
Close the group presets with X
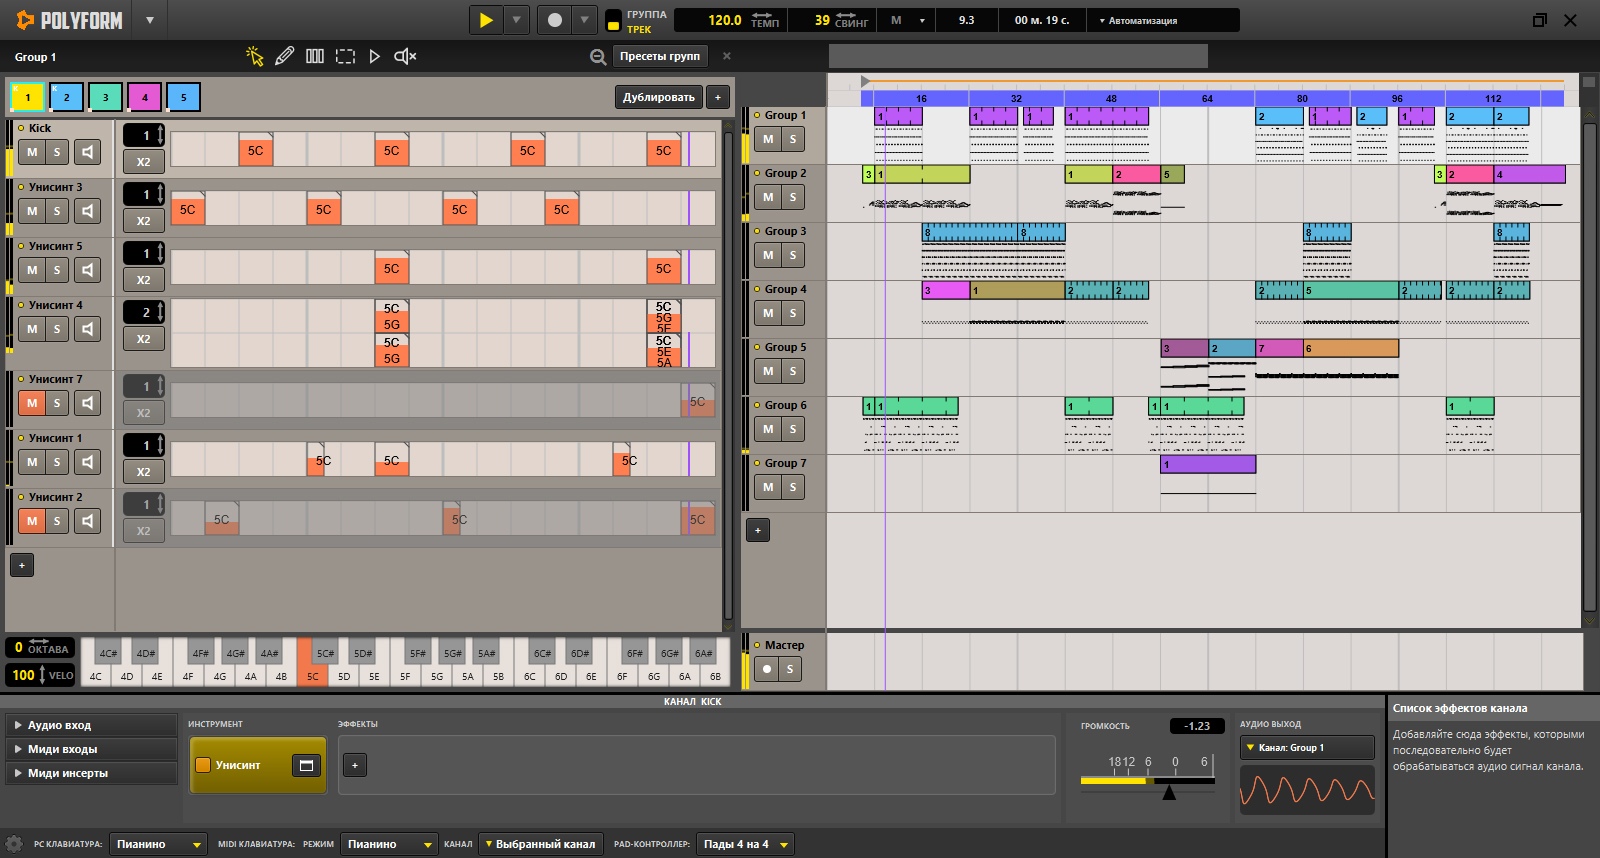pos(727,56)
